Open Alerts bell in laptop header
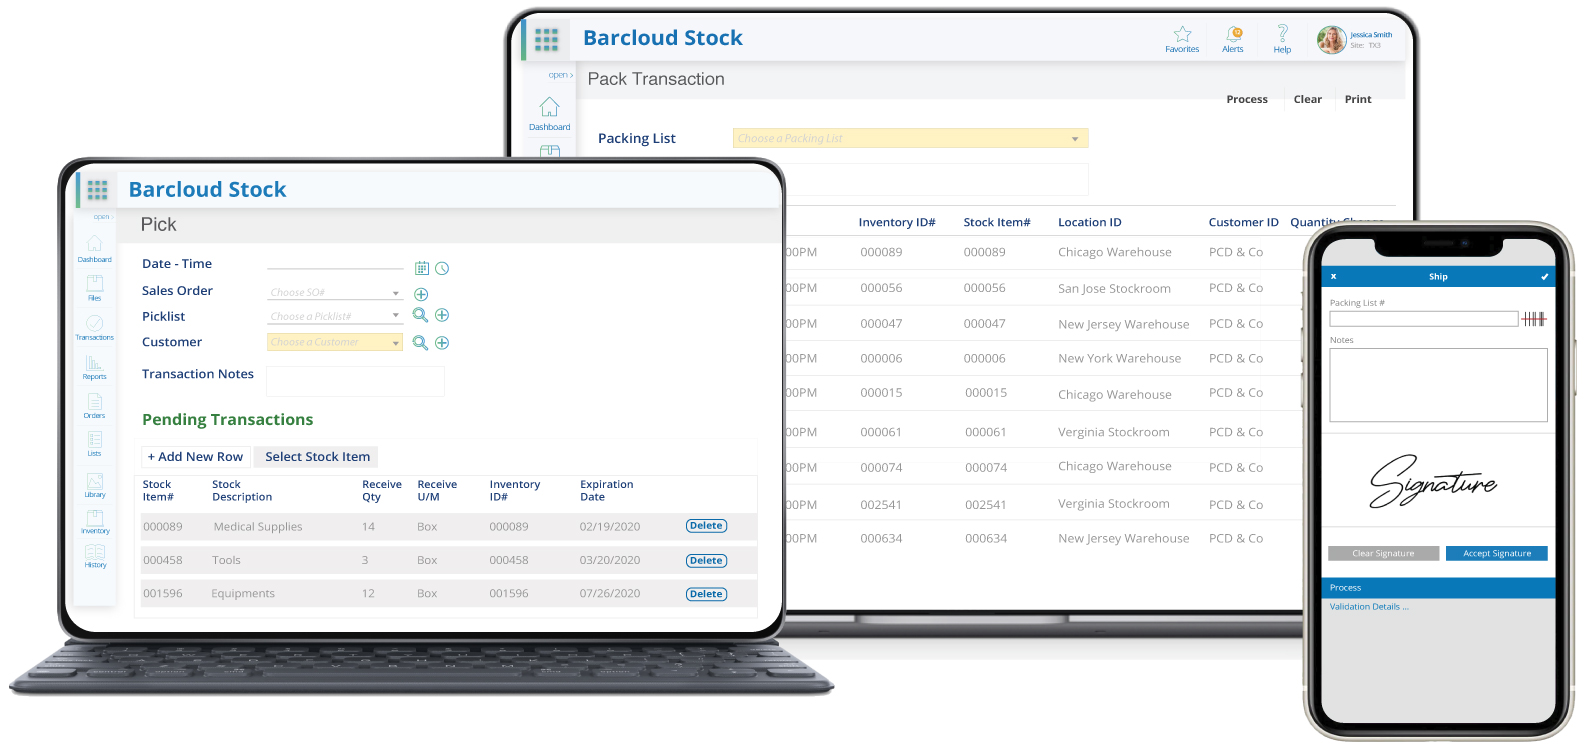The width and height of the screenshot is (1588, 749). (x=1233, y=39)
